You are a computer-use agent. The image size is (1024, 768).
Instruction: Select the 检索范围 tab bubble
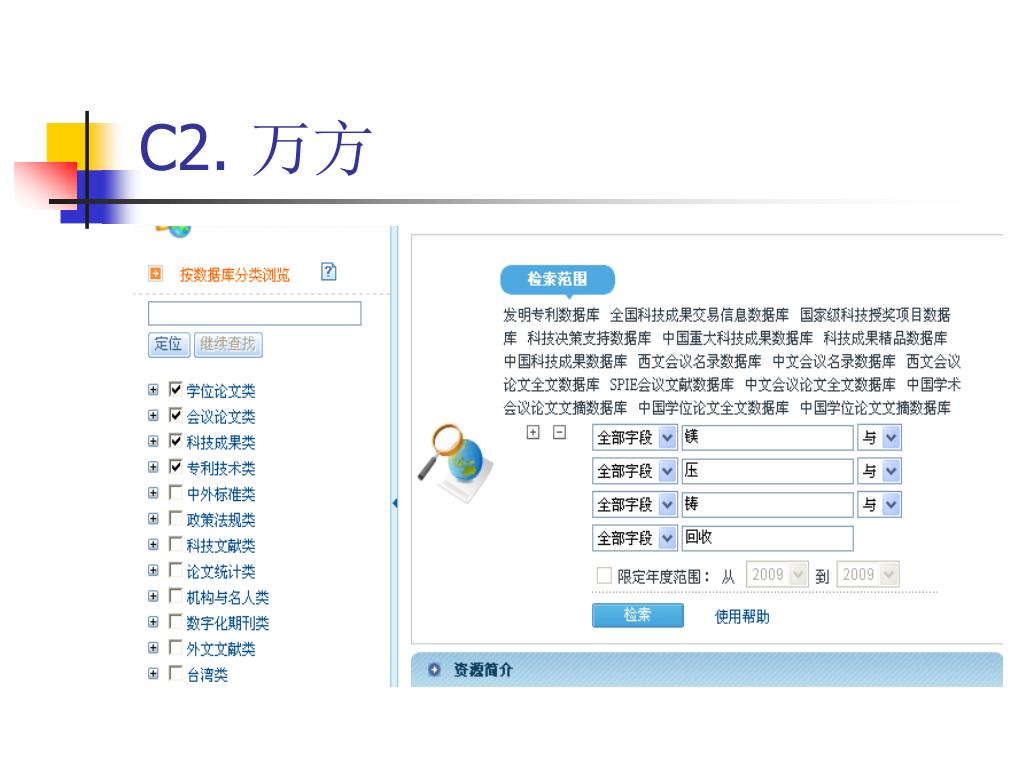click(x=557, y=280)
